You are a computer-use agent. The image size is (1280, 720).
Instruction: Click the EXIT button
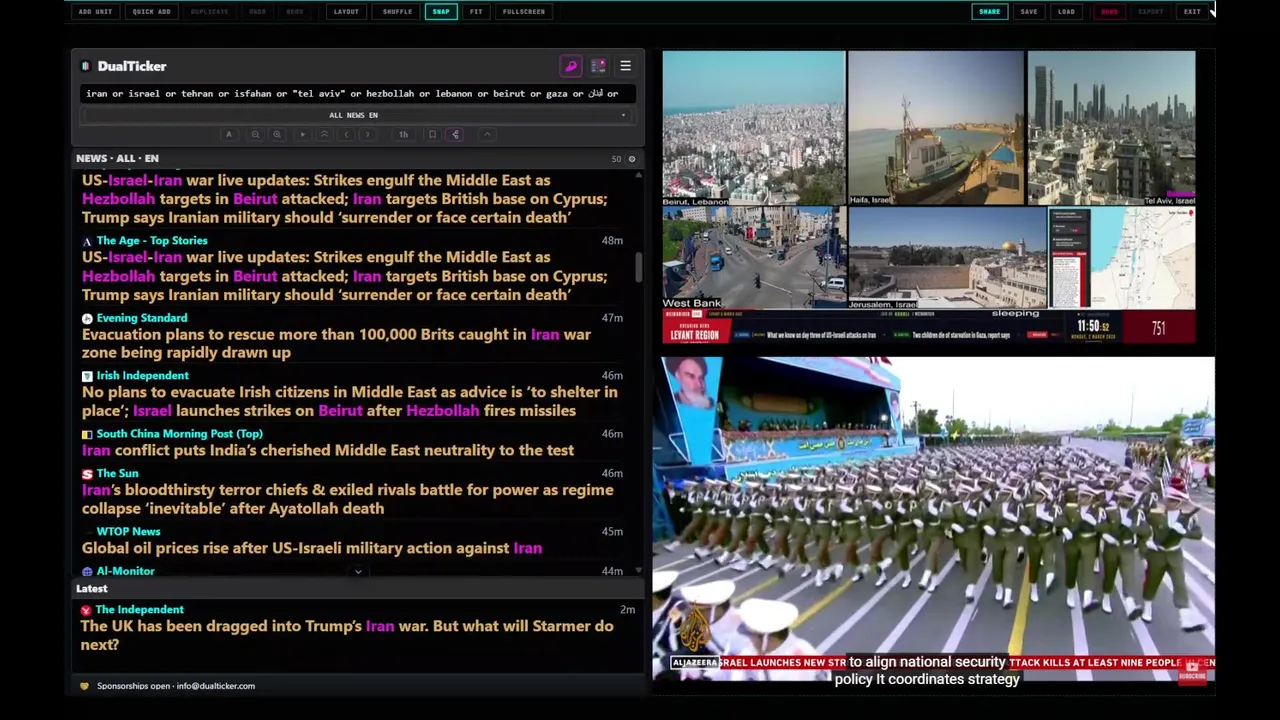tap(1192, 12)
